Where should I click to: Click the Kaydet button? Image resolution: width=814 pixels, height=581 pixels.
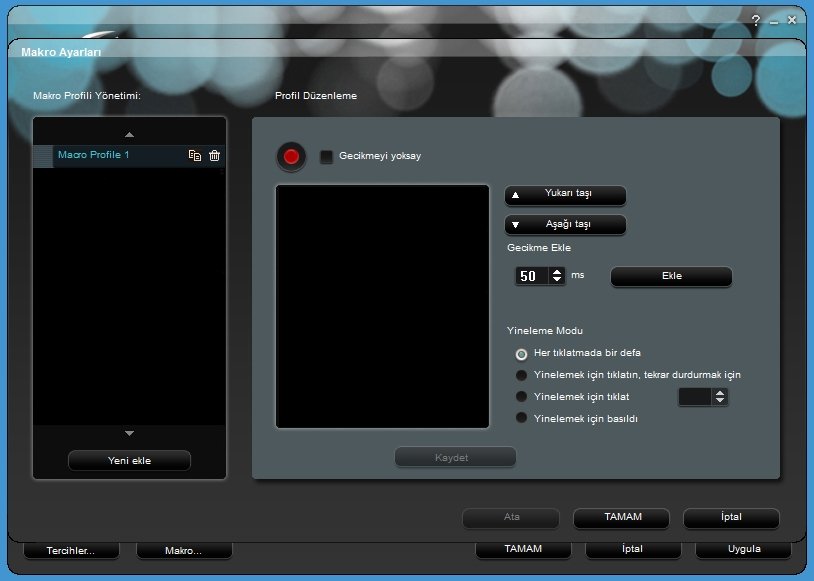tap(455, 457)
